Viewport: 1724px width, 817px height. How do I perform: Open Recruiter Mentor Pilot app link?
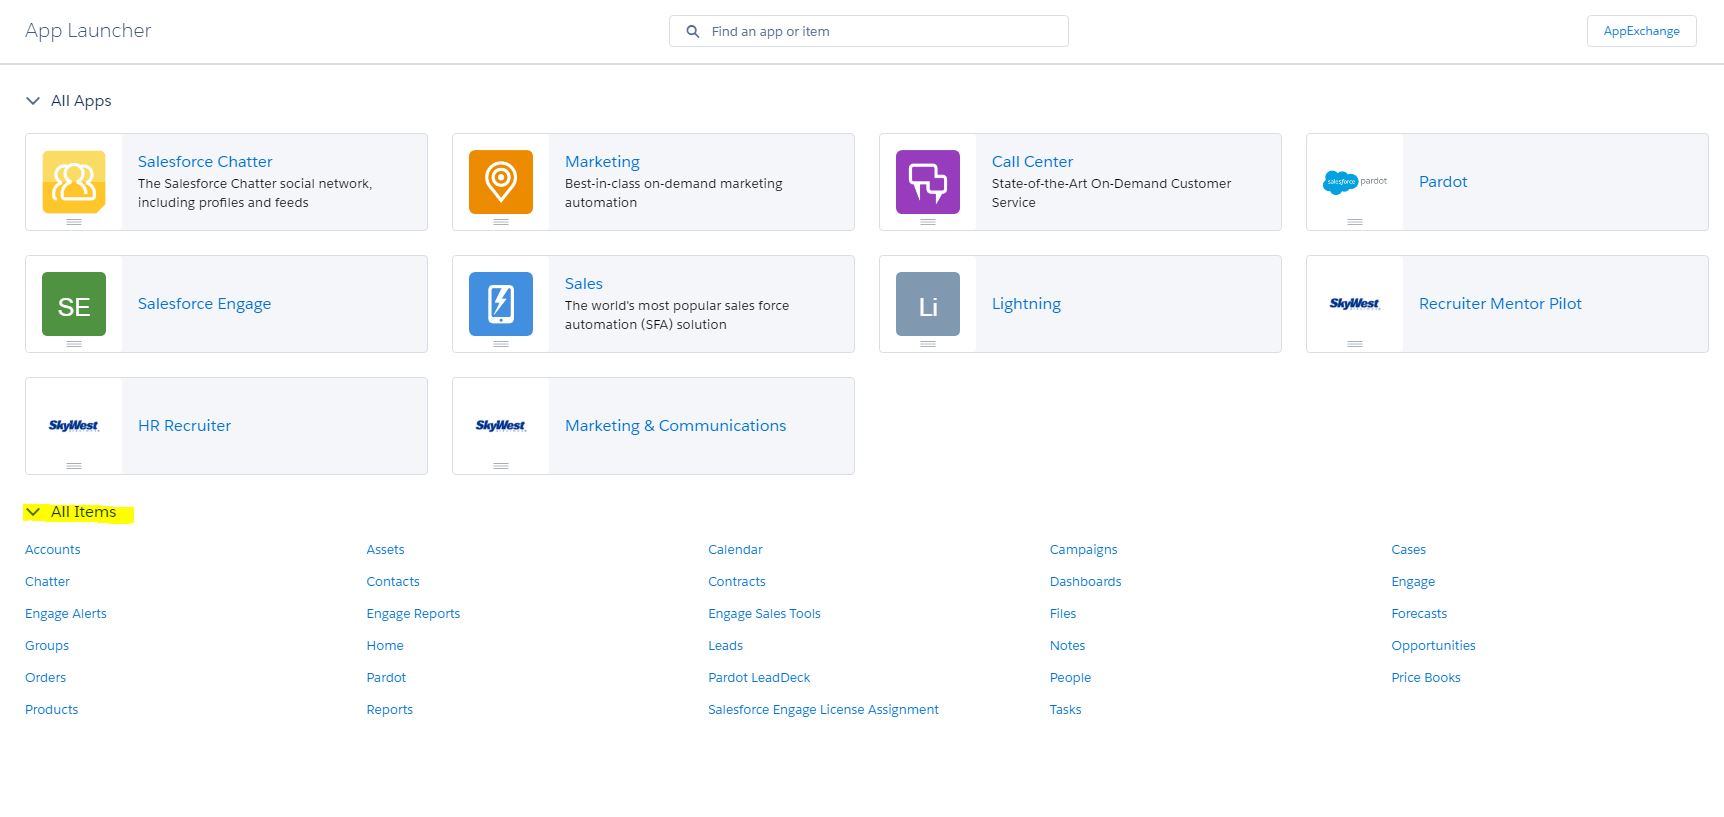pyautogui.click(x=1500, y=303)
